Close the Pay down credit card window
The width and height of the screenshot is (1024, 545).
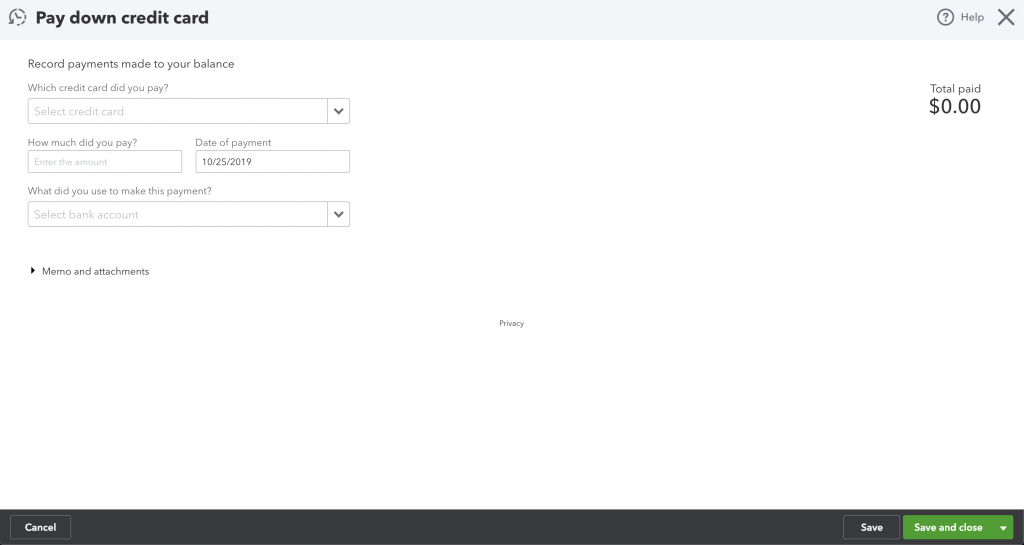1006,18
